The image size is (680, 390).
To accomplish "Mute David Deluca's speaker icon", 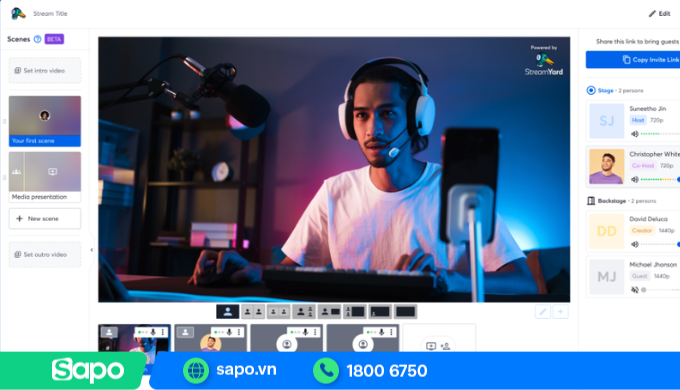I will (635, 244).
